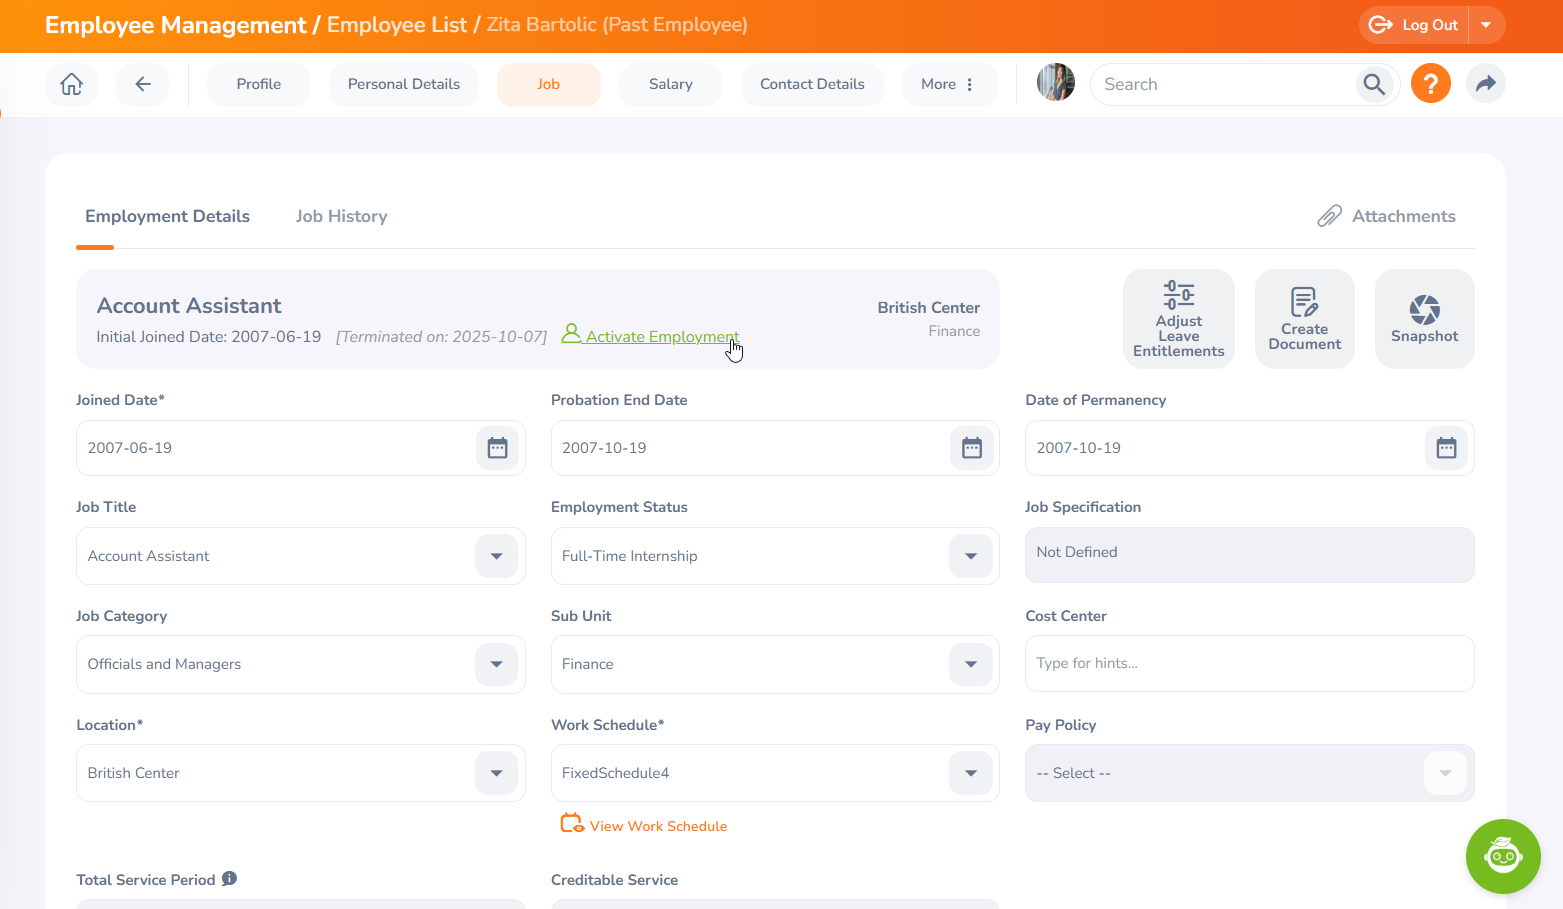Switch to the Job History tab

tap(341, 216)
